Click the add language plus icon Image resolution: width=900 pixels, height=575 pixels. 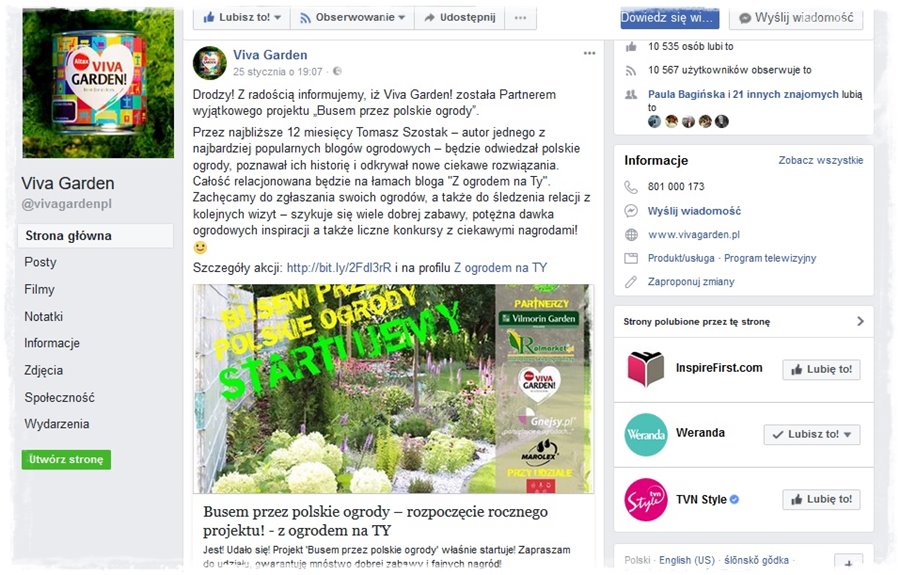[848, 561]
